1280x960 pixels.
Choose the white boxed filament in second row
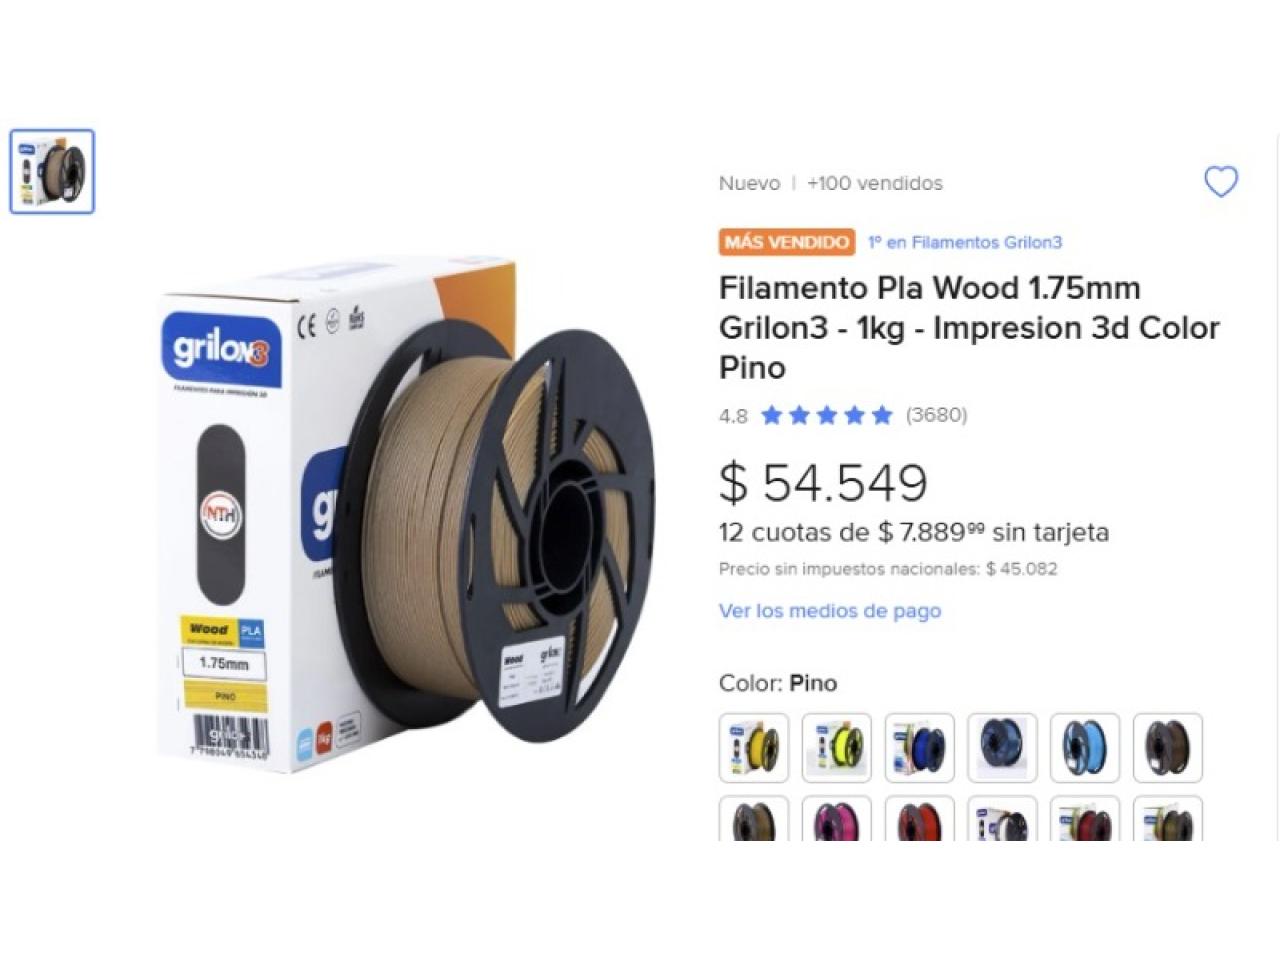(1003, 818)
